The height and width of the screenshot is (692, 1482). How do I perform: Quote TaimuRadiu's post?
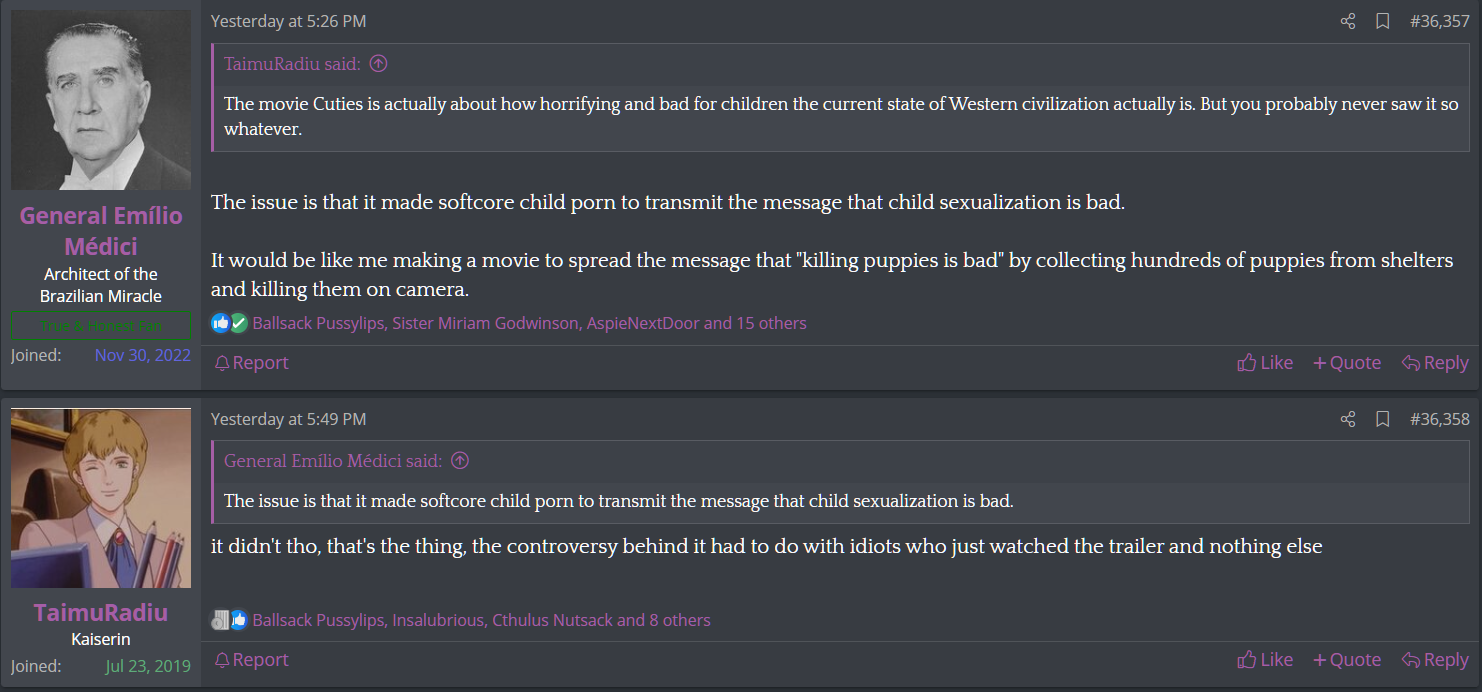1347,660
